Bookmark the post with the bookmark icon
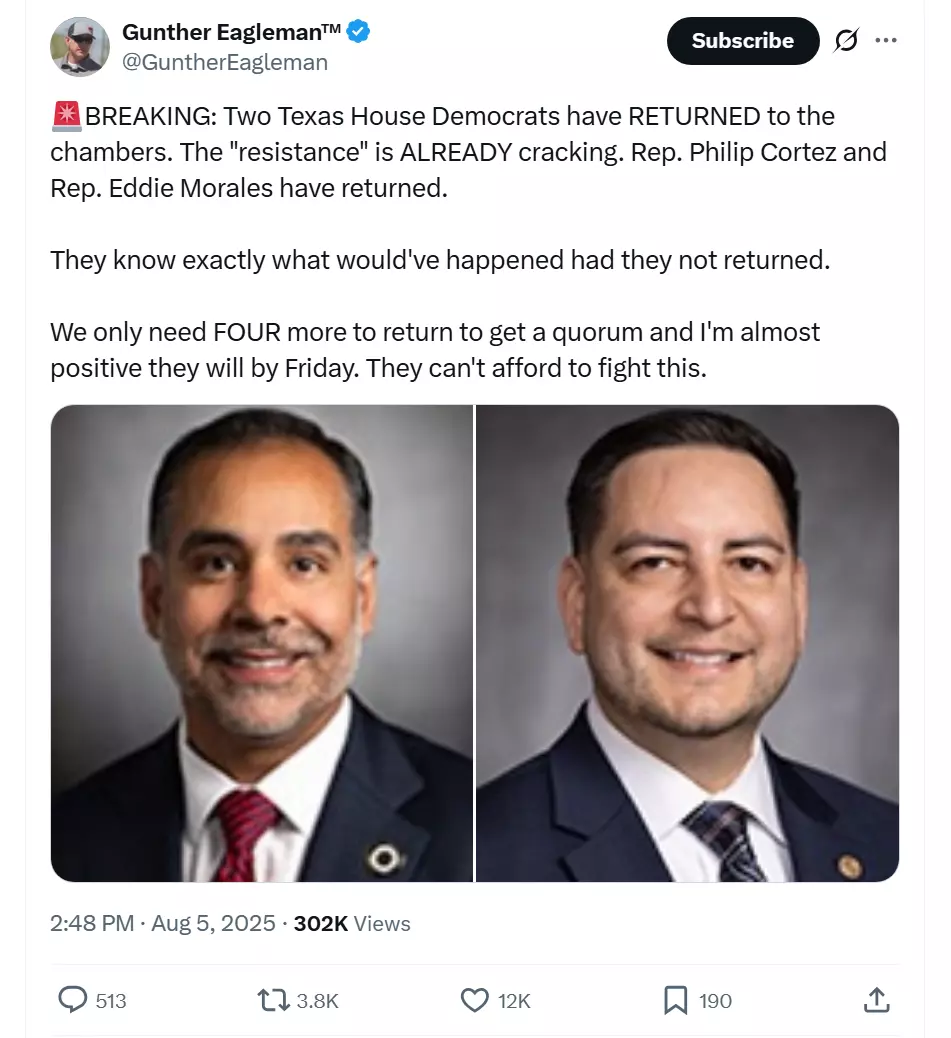Image resolution: width=951 pixels, height=1038 pixels. coord(676,1000)
